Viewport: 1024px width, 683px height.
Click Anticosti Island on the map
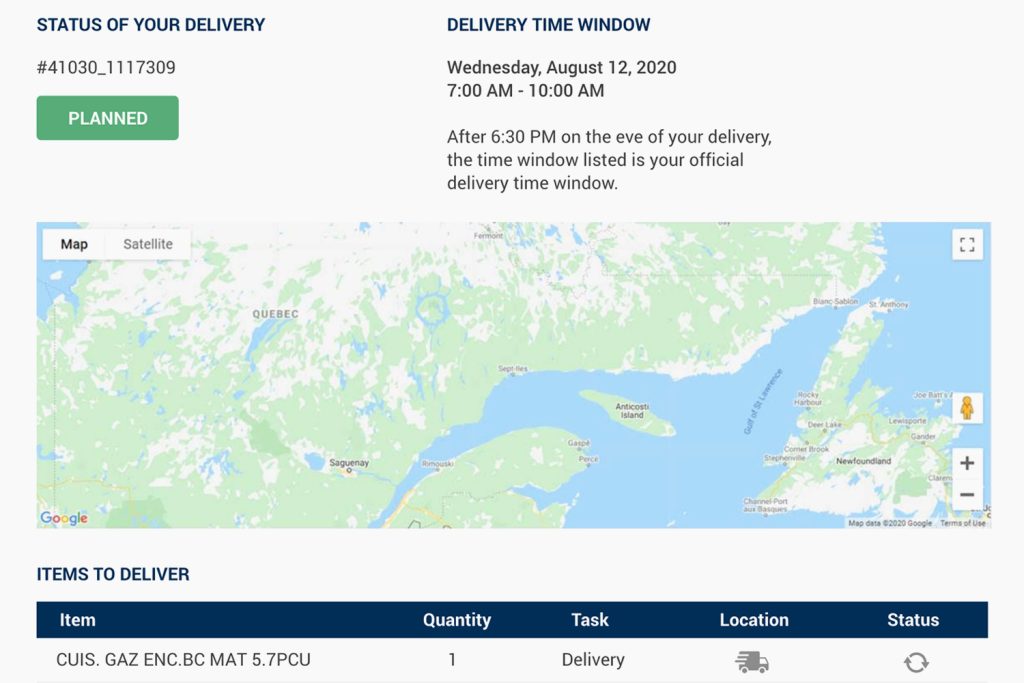point(628,410)
